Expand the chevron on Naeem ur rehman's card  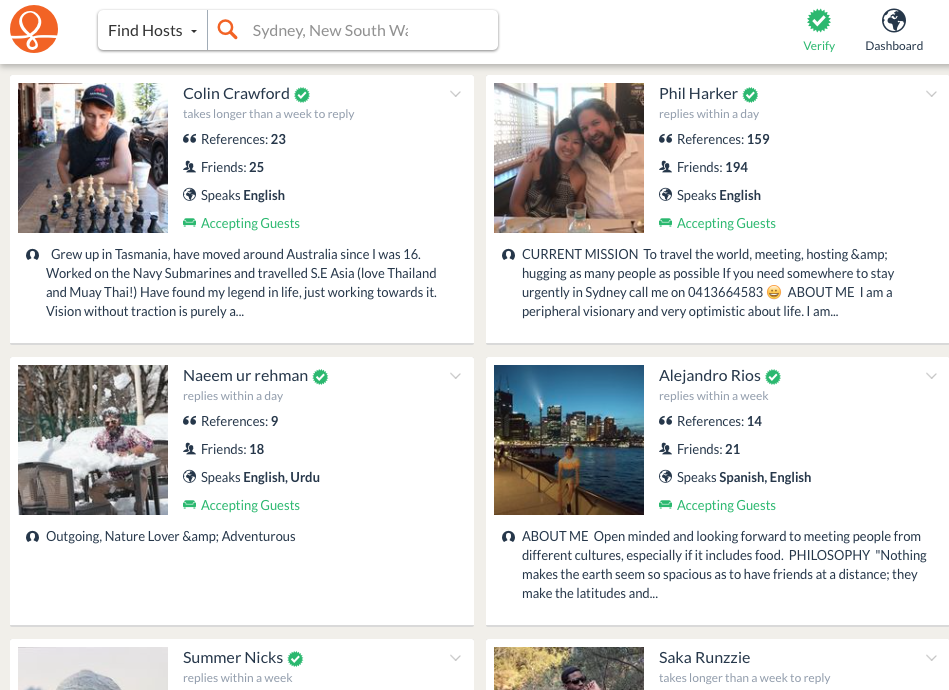pyautogui.click(x=455, y=376)
